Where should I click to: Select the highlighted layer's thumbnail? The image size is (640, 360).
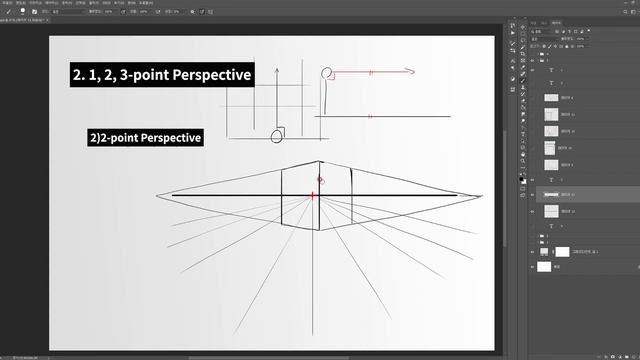coord(551,195)
